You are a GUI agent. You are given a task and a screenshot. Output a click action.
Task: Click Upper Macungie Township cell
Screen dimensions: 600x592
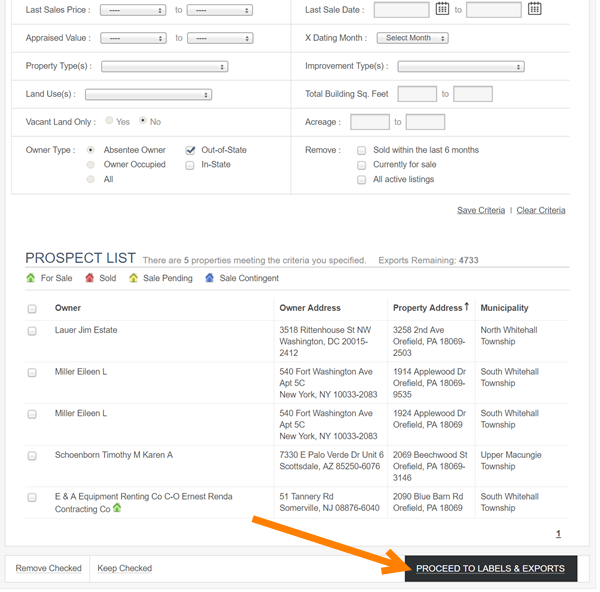point(511,461)
